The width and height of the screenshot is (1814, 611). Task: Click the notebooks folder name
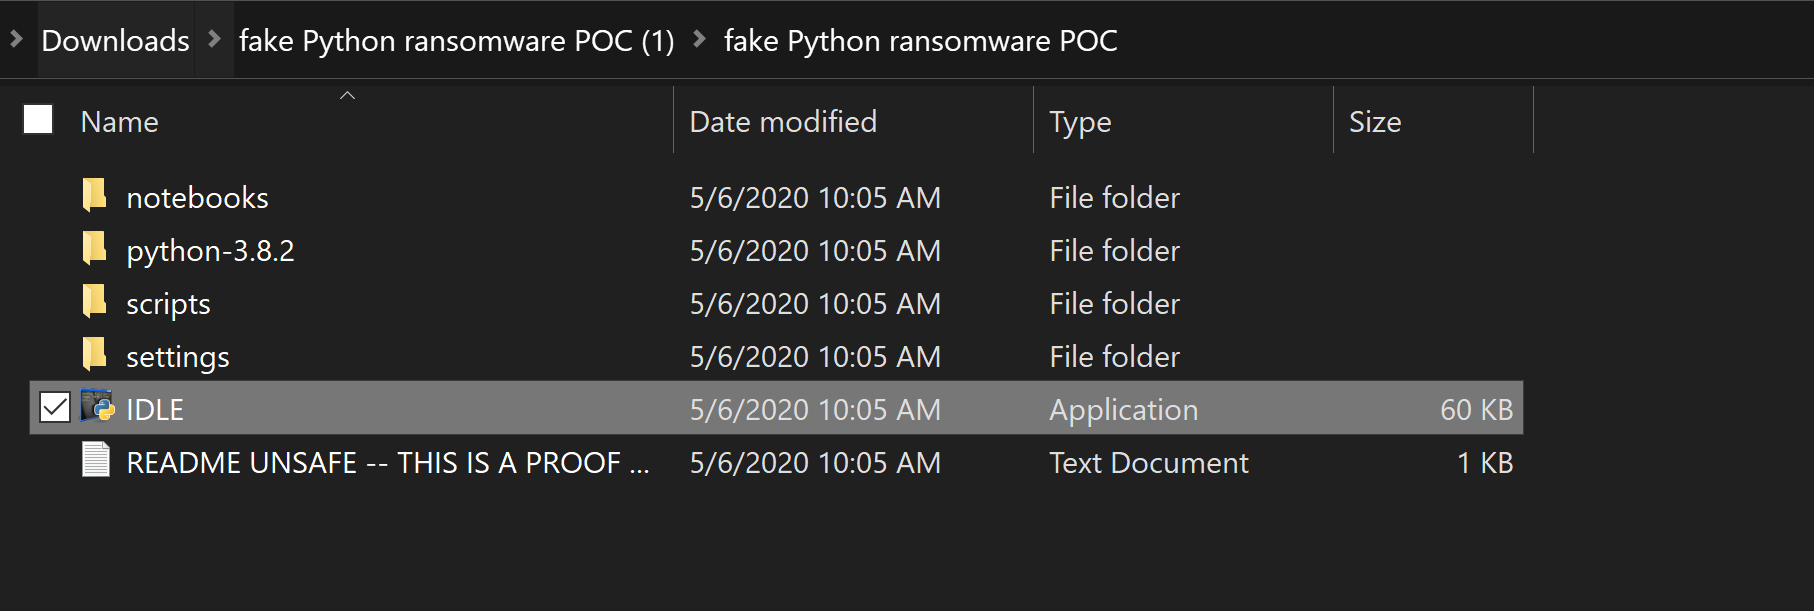[x=197, y=198]
